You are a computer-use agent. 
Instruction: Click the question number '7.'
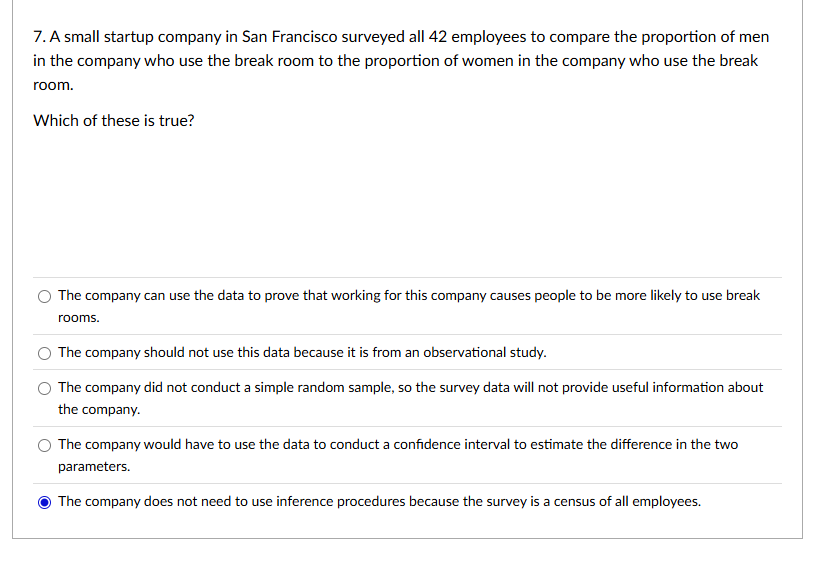(x=39, y=37)
